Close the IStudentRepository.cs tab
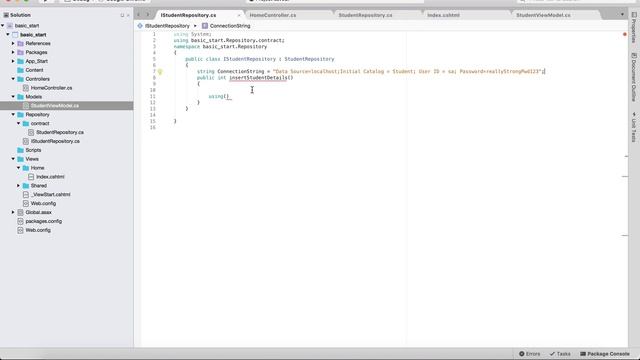Viewport: 640px width, 360px height. [x=239, y=15]
